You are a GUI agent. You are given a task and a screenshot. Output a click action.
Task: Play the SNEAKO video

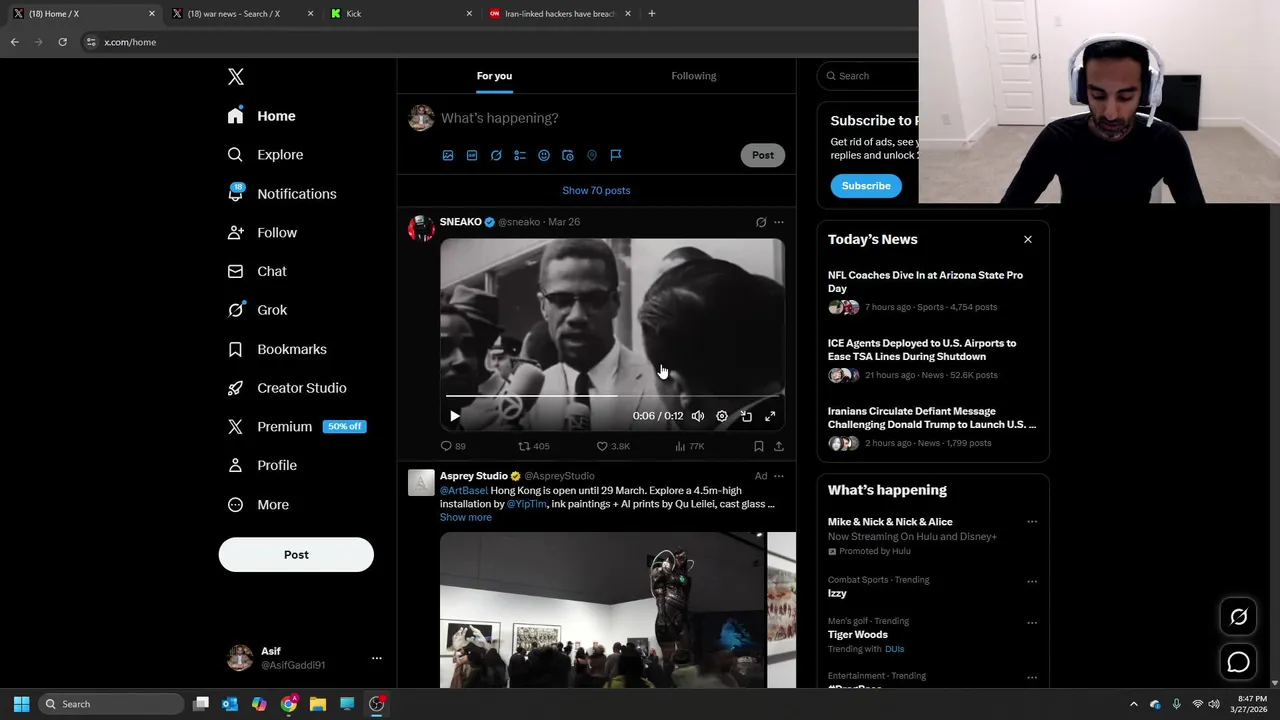(455, 416)
